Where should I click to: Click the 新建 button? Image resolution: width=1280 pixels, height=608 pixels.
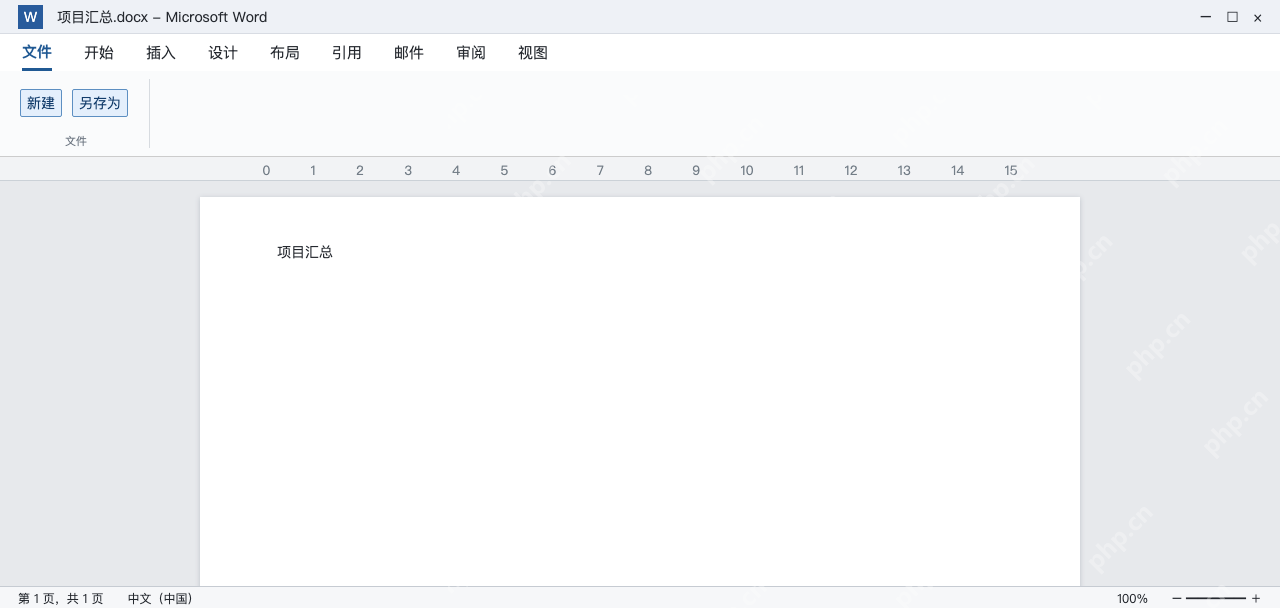41,103
